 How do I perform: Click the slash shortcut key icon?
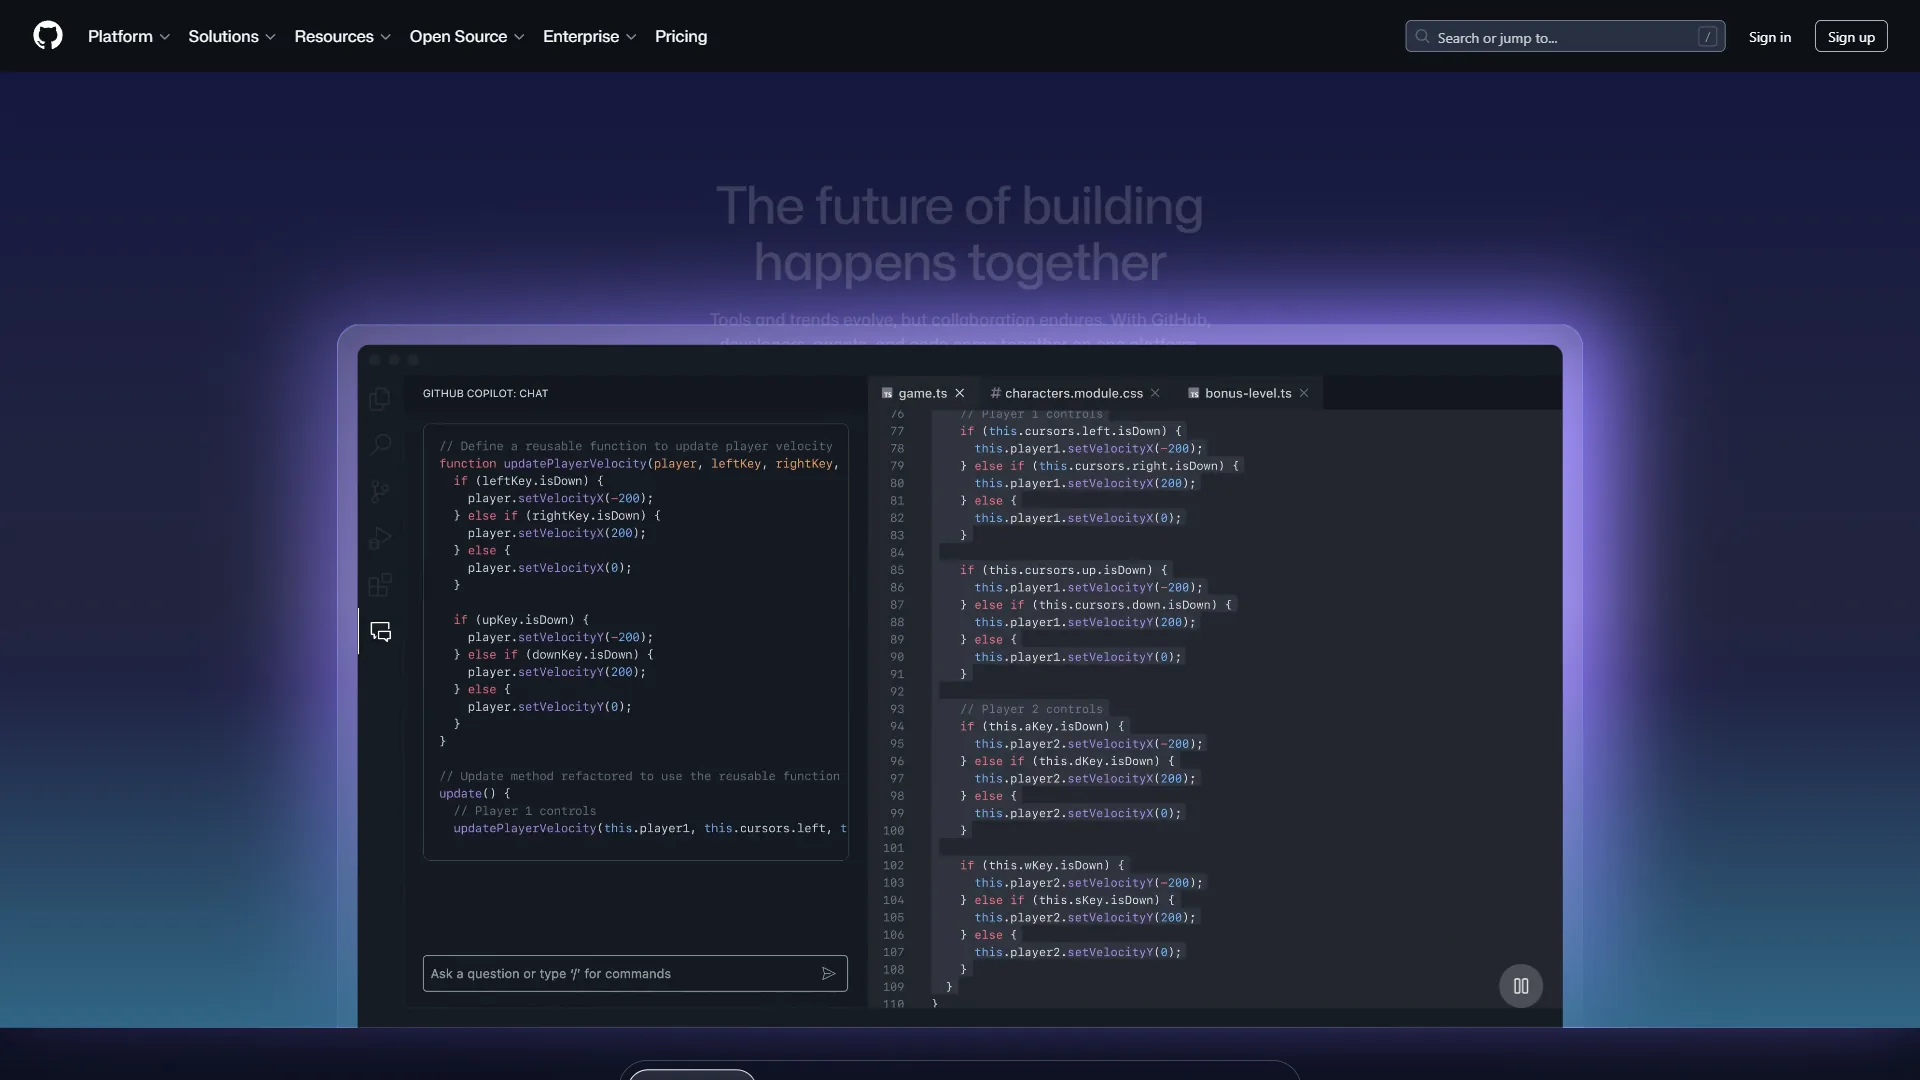point(1707,37)
